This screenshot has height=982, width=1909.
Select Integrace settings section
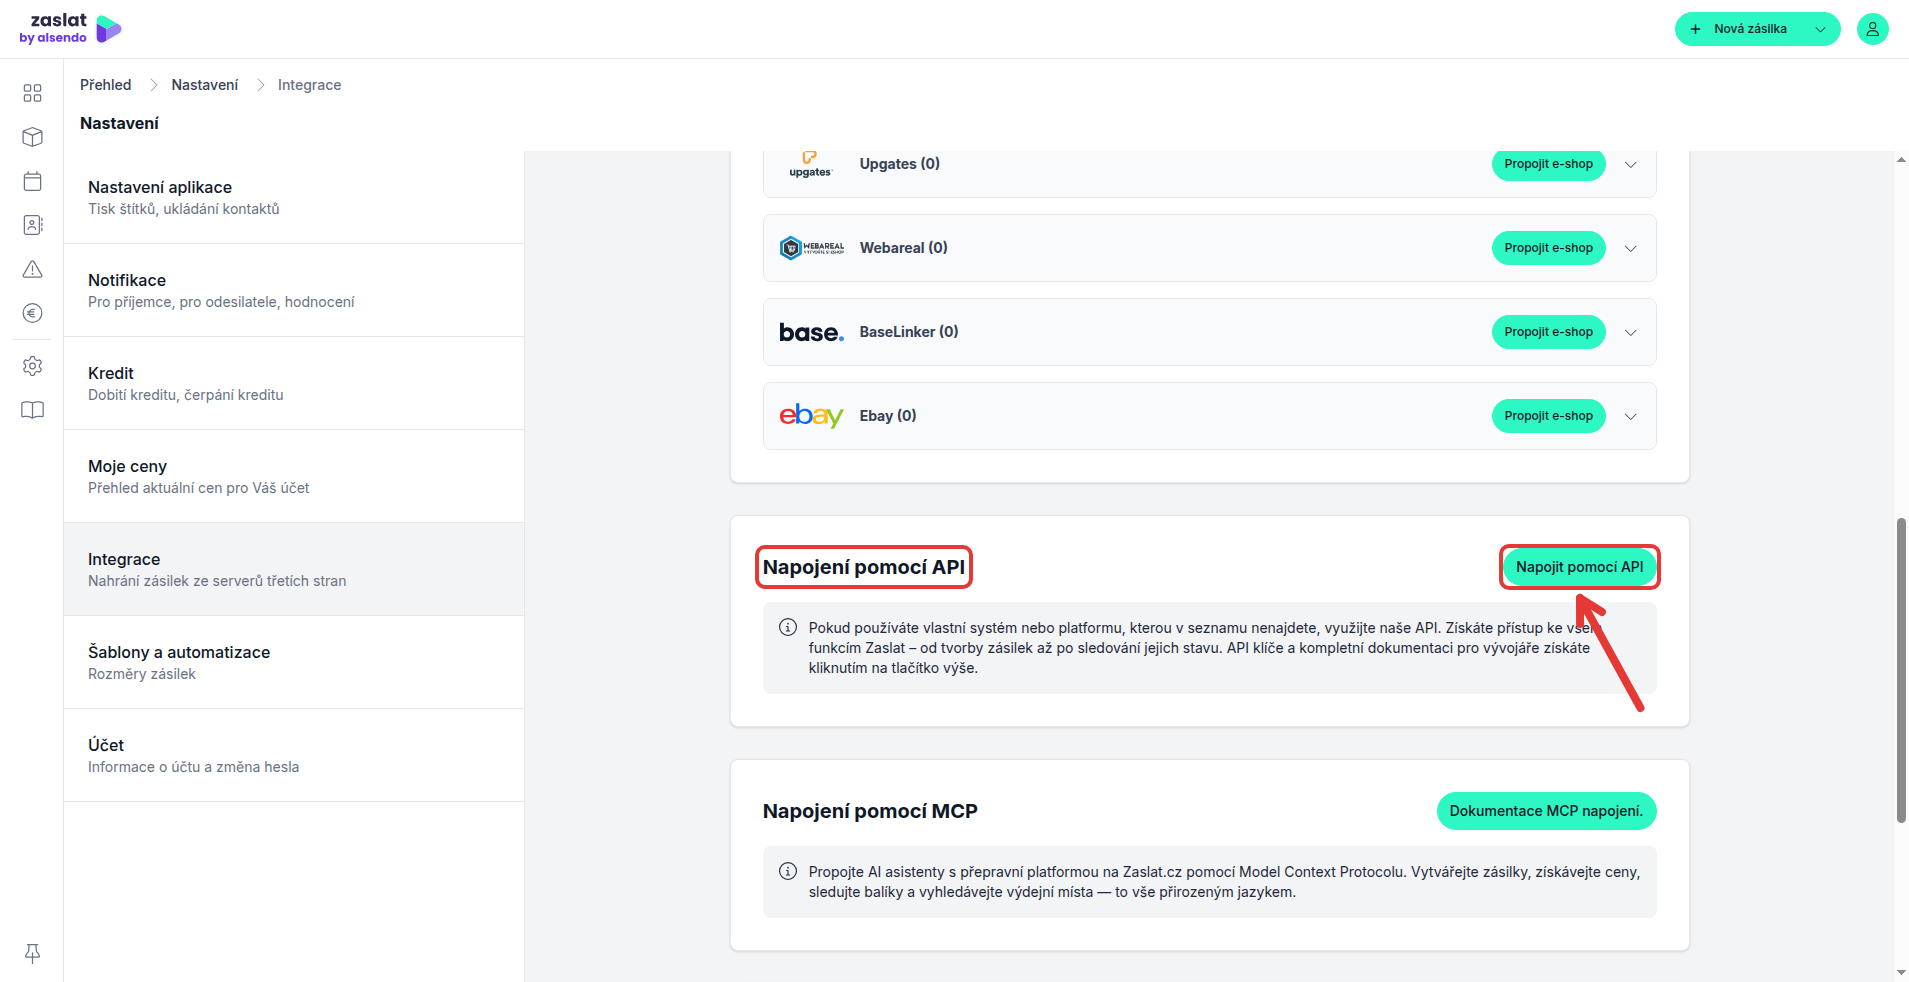click(294, 569)
